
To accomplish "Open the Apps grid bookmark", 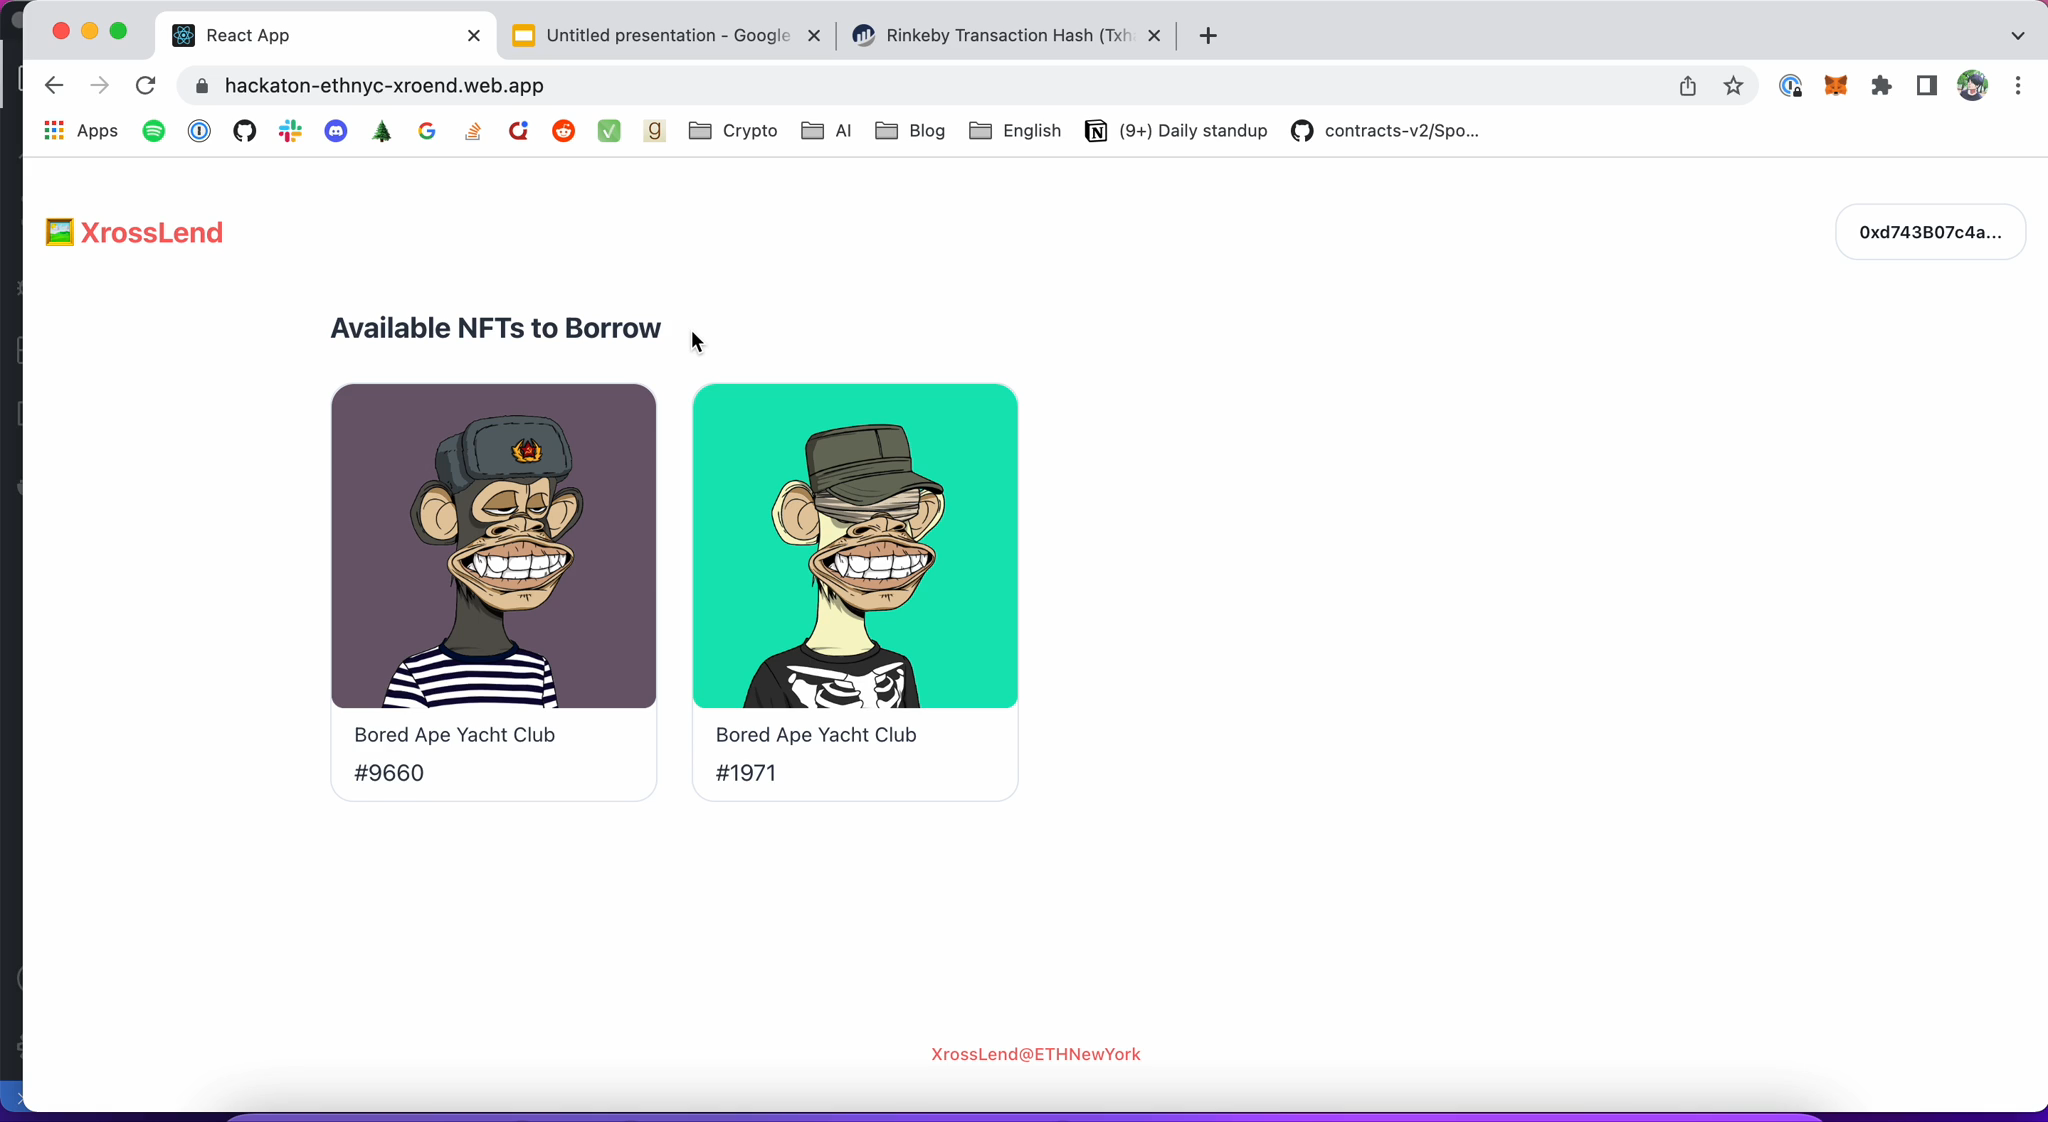I will (x=82, y=131).
